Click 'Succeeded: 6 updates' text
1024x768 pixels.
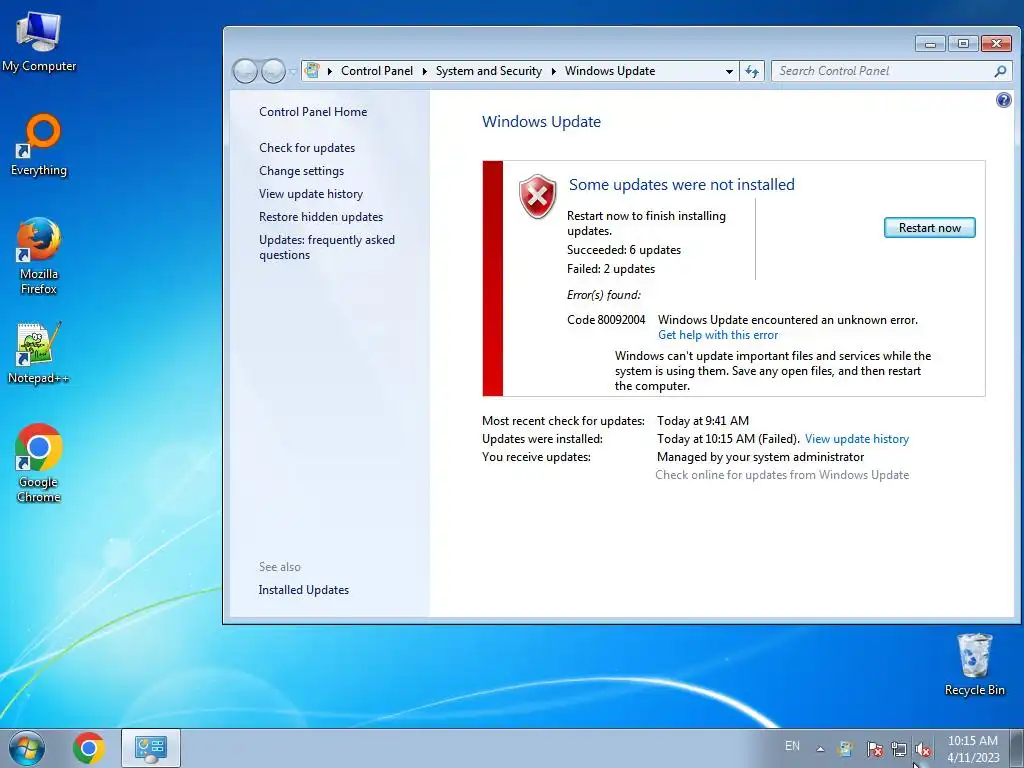click(624, 250)
